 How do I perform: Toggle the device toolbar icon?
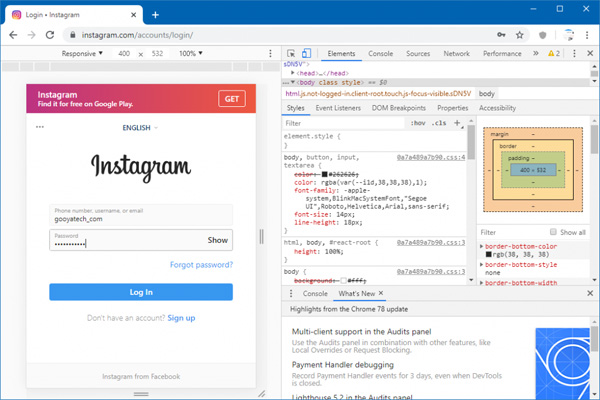[306, 53]
